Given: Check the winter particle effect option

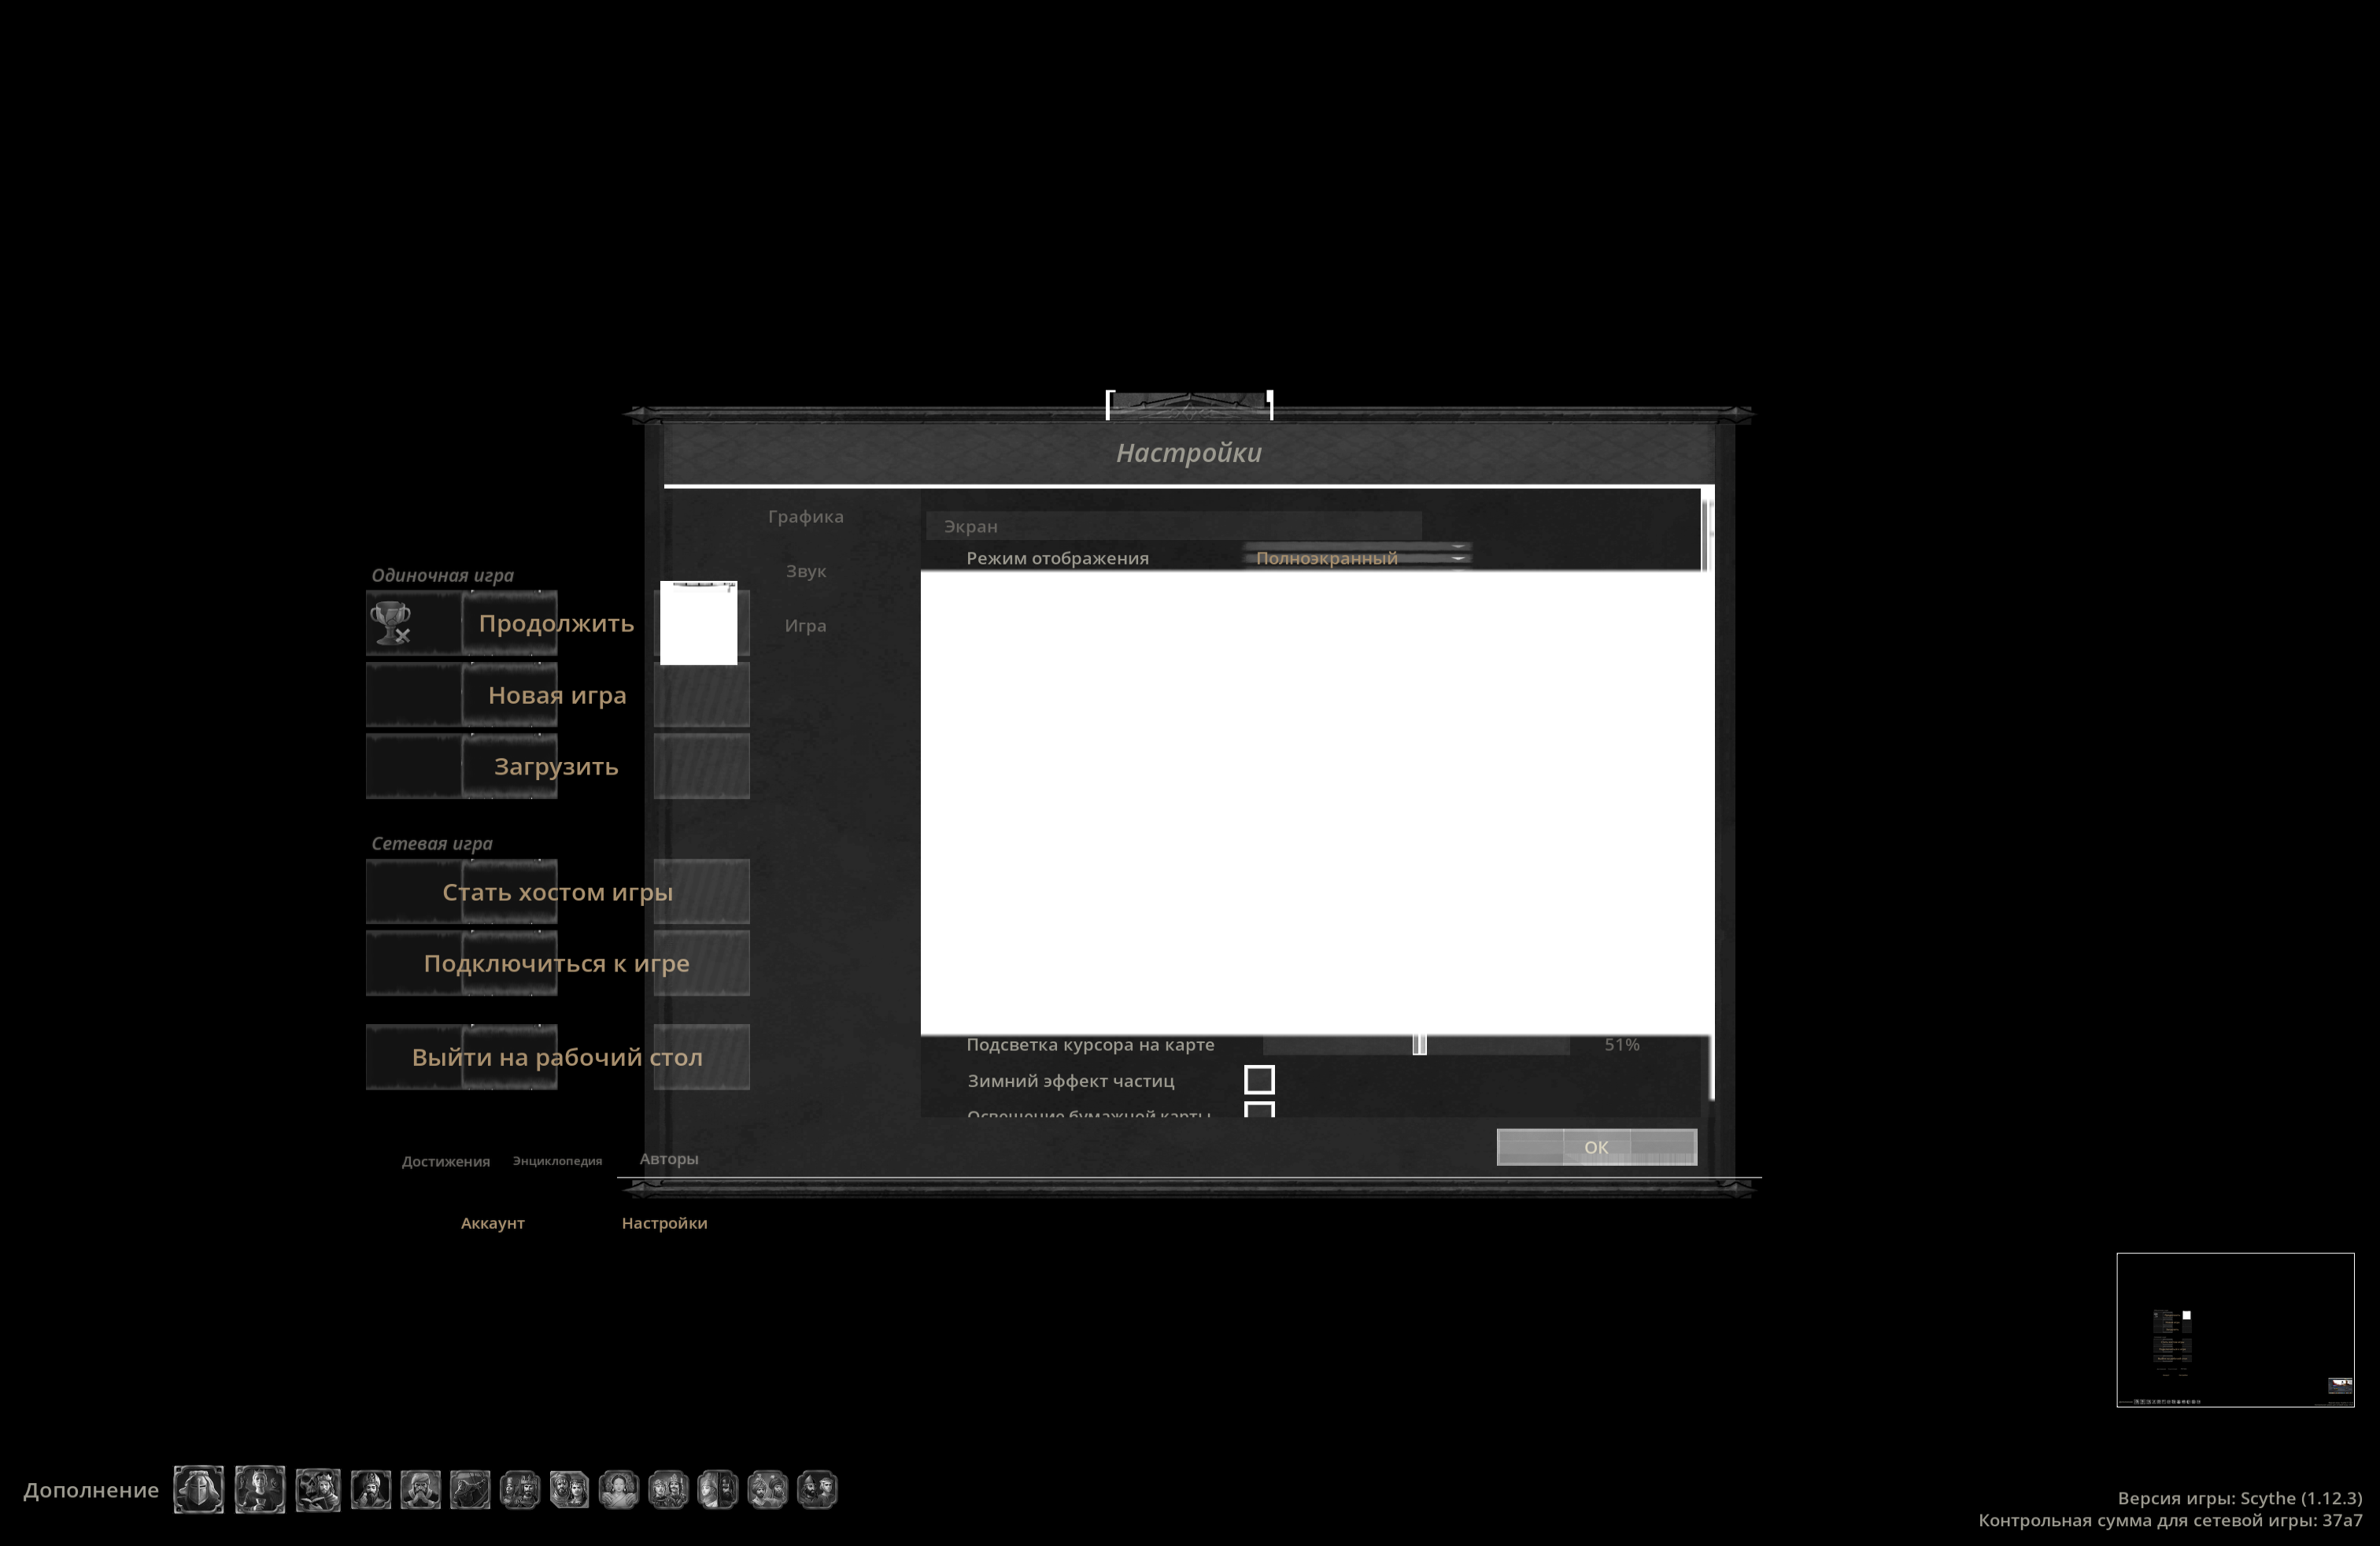Looking at the screenshot, I should coord(1259,1081).
